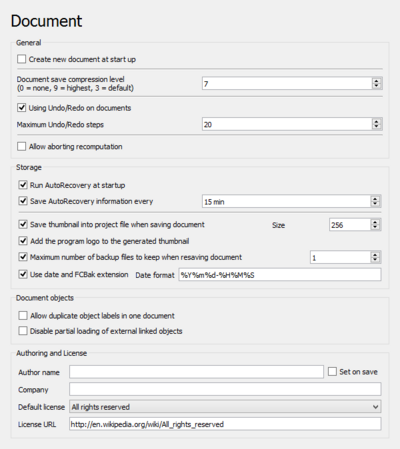Enable Create new document at start up

pyautogui.click(x=22, y=59)
